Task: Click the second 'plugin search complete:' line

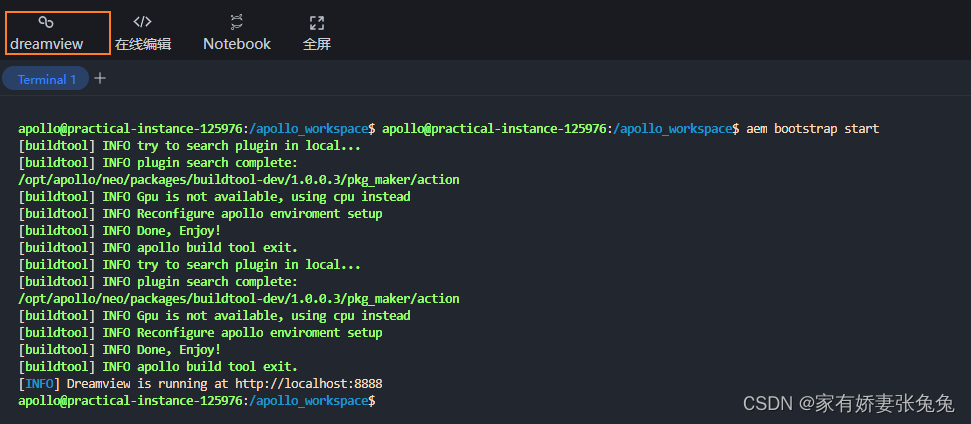Action: tap(158, 282)
